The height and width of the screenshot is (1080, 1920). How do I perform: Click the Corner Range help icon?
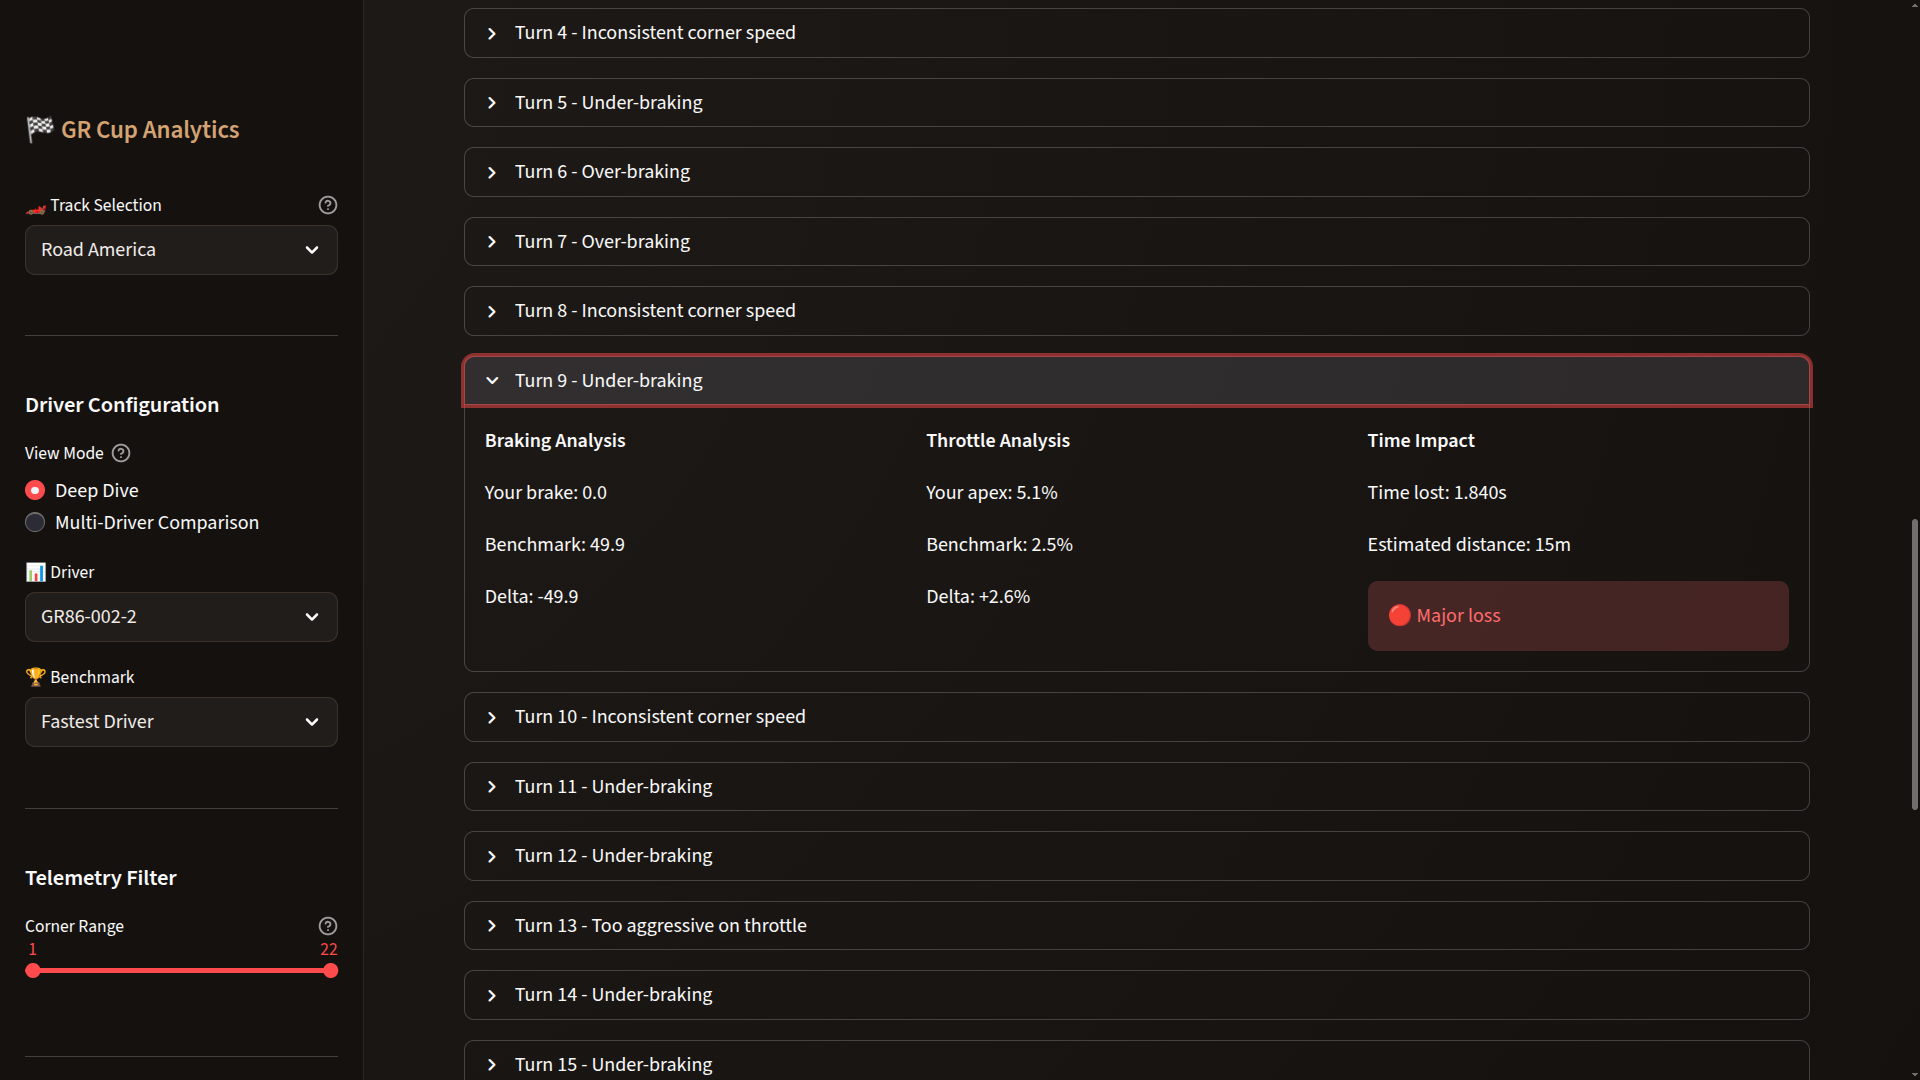pyautogui.click(x=327, y=926)
